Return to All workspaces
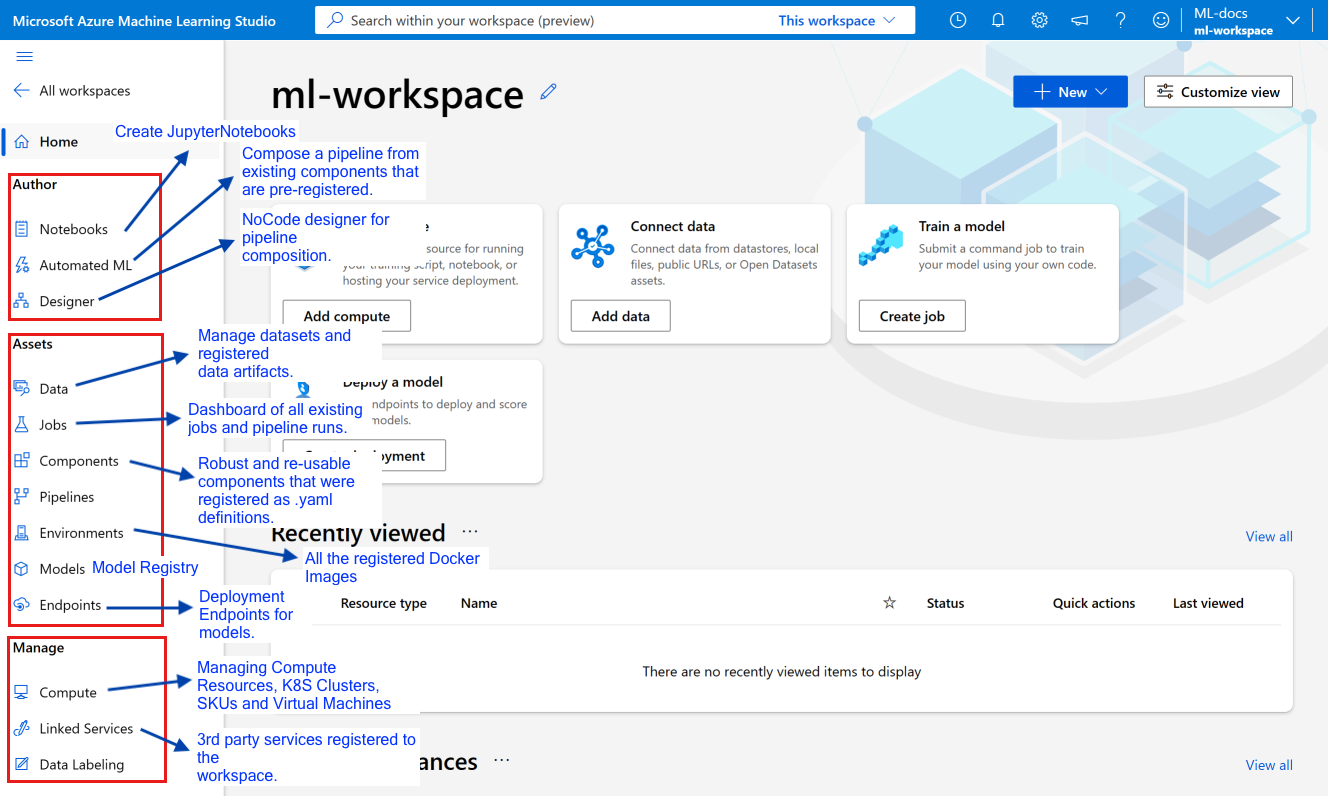Image resolution: width=1328 pixels, height=796 pixels. (x=85, y=90)
